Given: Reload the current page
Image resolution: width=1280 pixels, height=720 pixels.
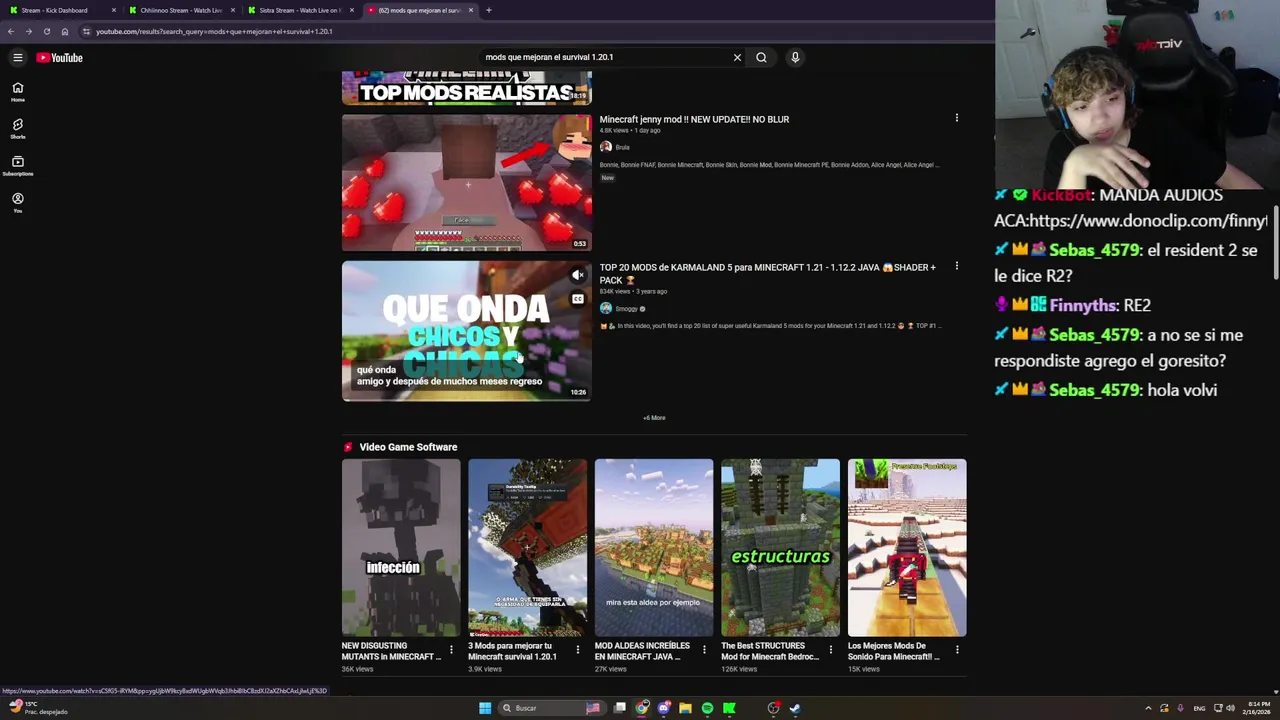Looking at the screenshot, I should tap(47, 31).
